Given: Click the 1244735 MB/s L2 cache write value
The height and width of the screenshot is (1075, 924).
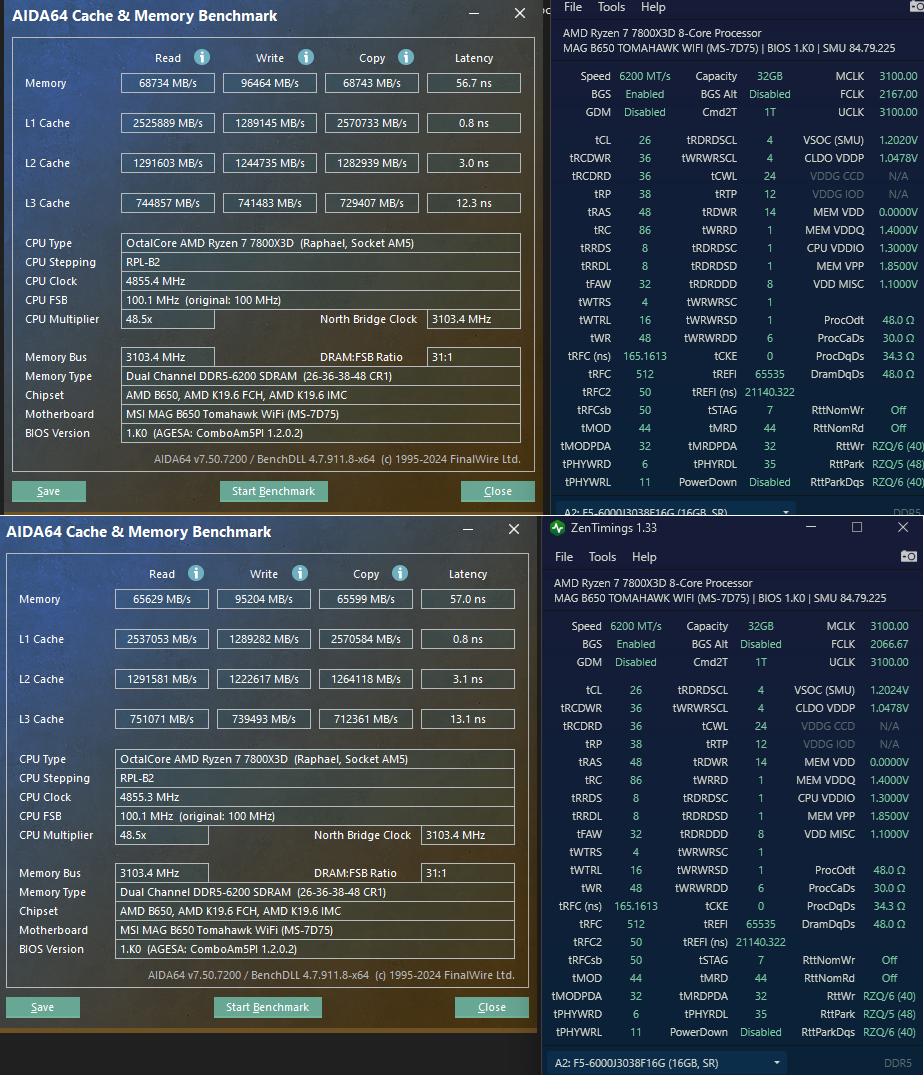Looking at the screenshot, I should [x=270, y=163].
